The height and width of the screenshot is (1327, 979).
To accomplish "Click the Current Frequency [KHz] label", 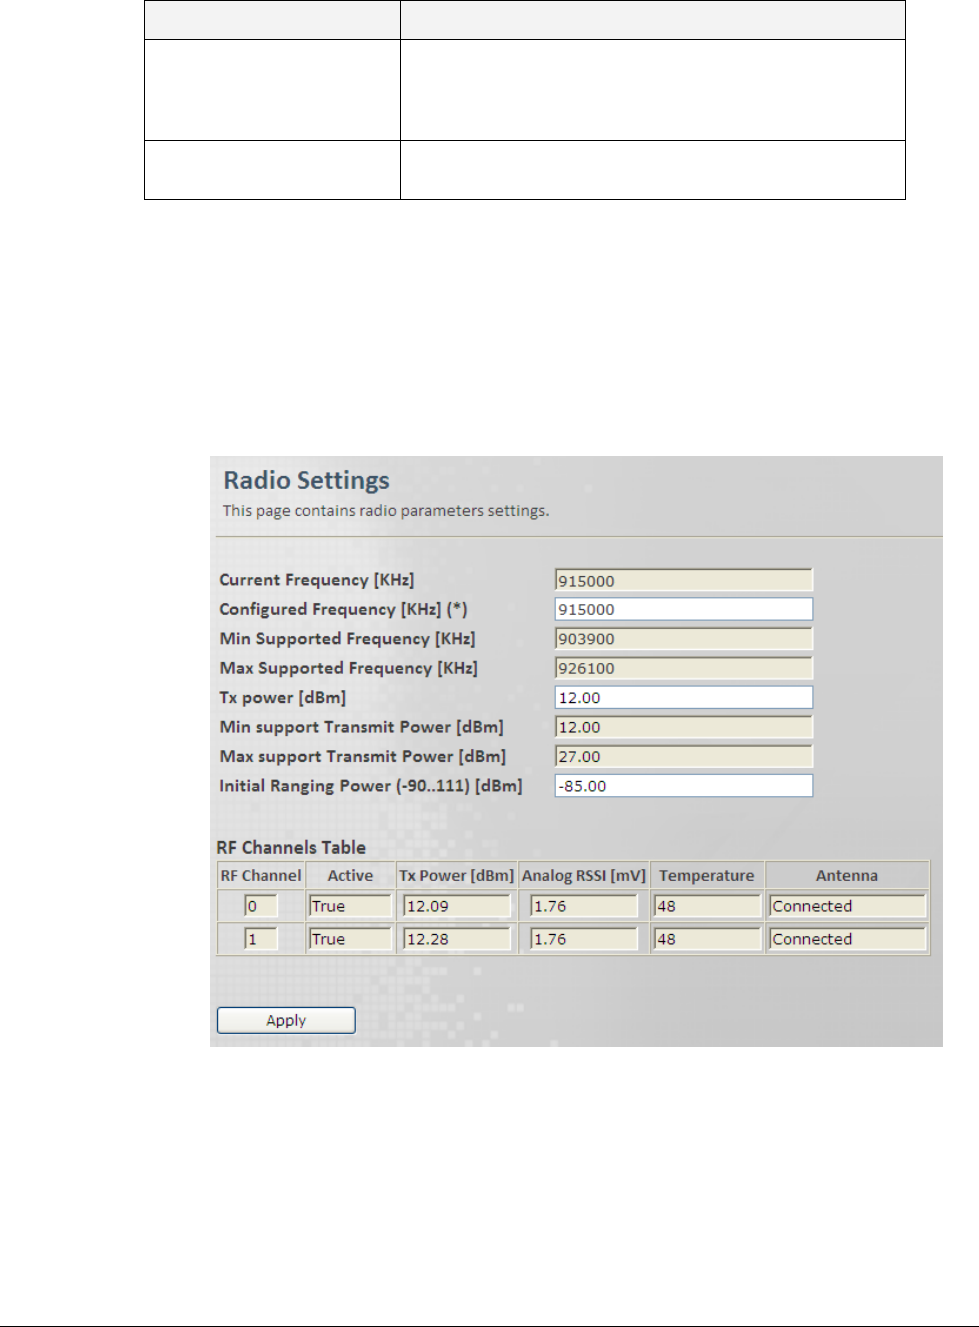I will (x=317, y=580).
